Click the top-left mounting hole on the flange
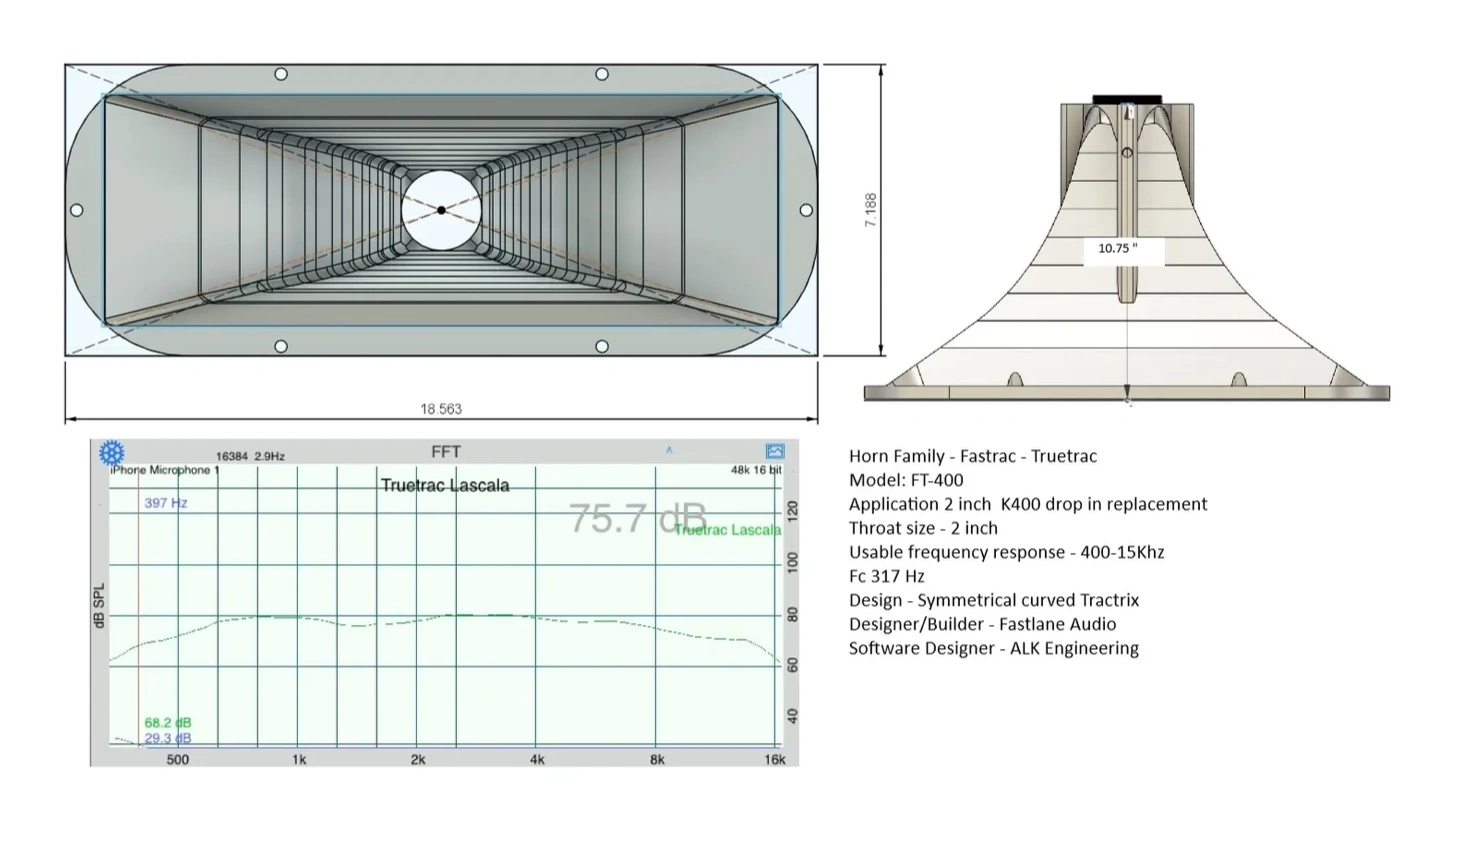The height and width of the screenshot is (852, 1474). tap(281, 74)
